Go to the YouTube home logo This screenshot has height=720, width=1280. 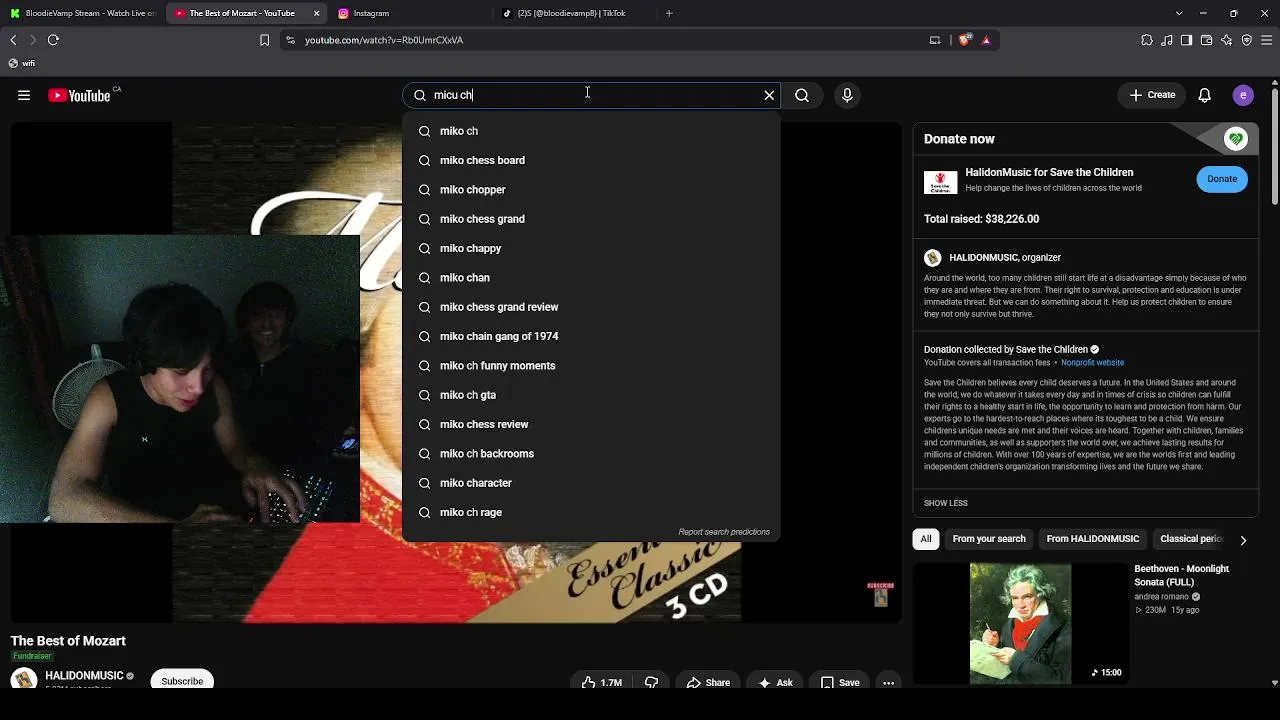[x=79, y=95]
